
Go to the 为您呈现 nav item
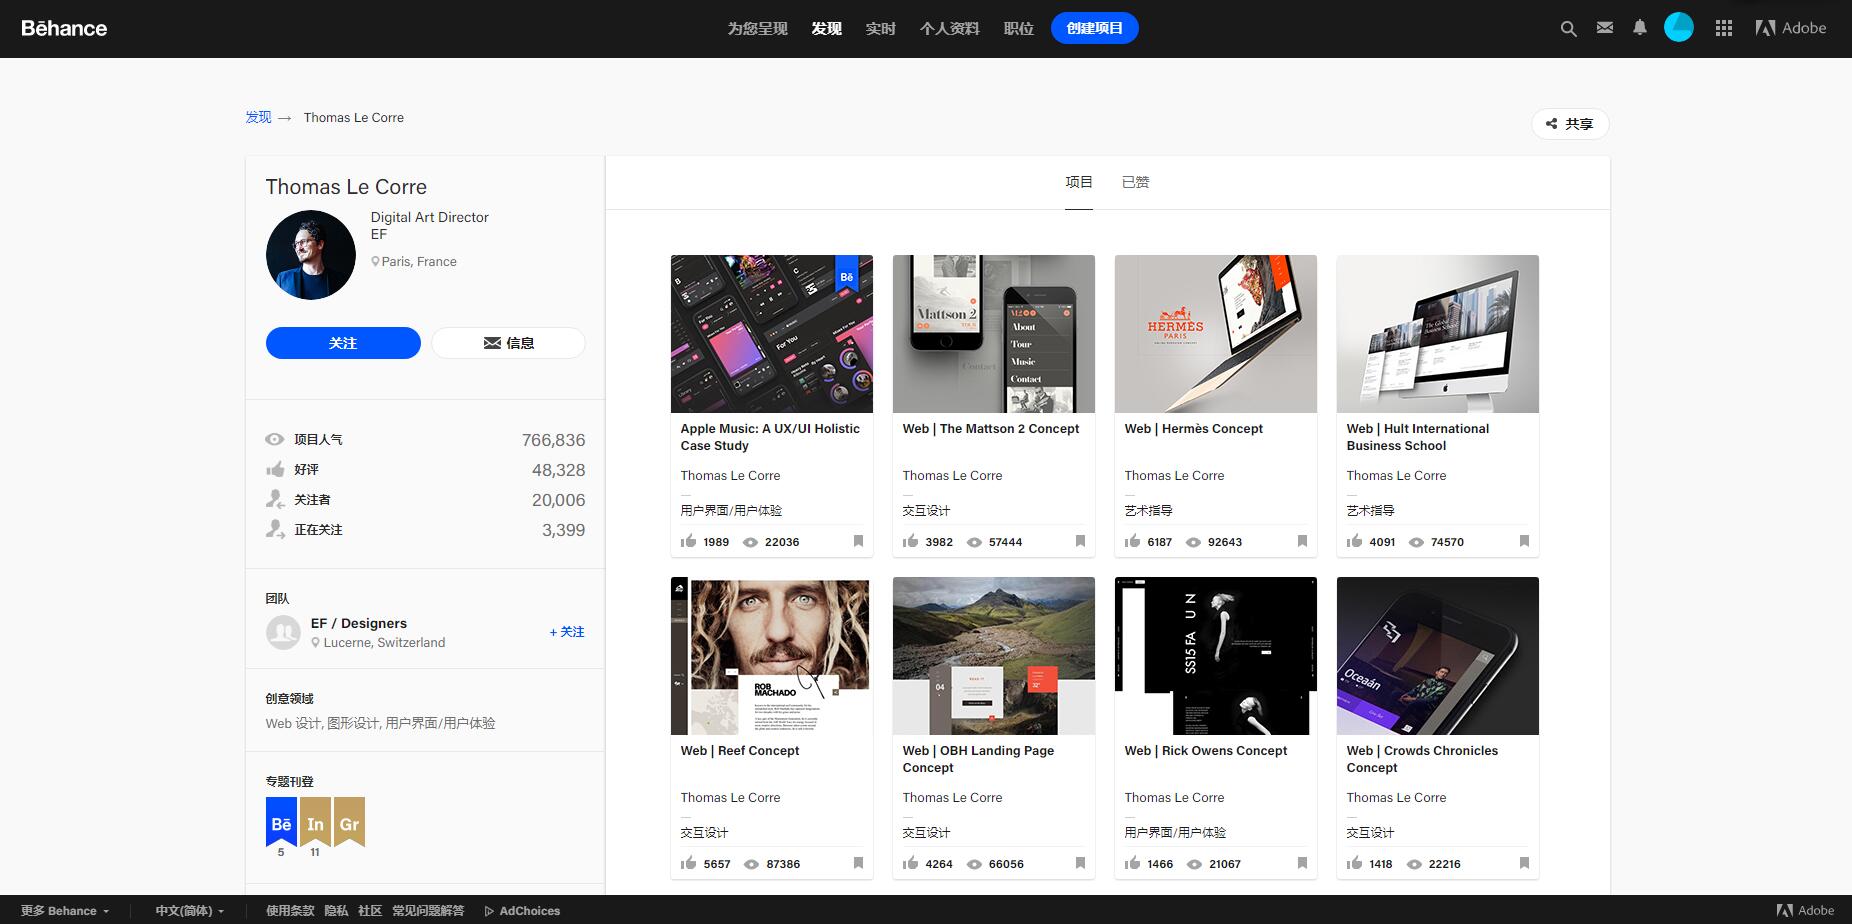coord(758,28)
